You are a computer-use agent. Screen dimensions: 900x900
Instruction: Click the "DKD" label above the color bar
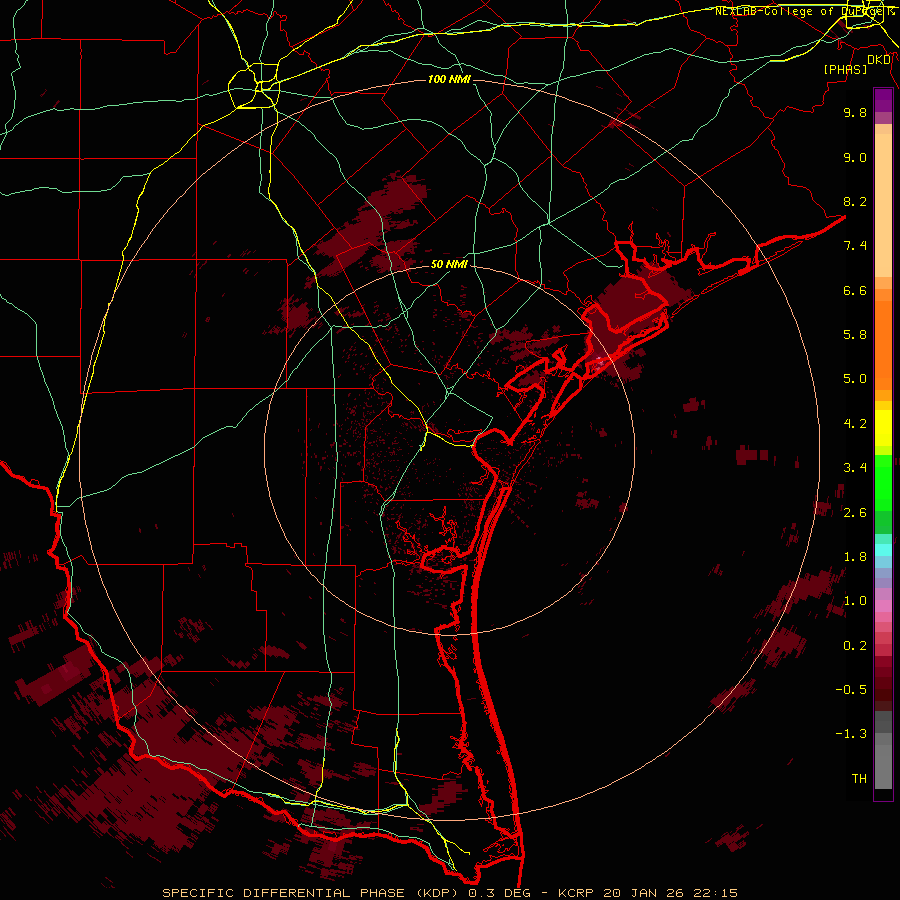[879, 60]
